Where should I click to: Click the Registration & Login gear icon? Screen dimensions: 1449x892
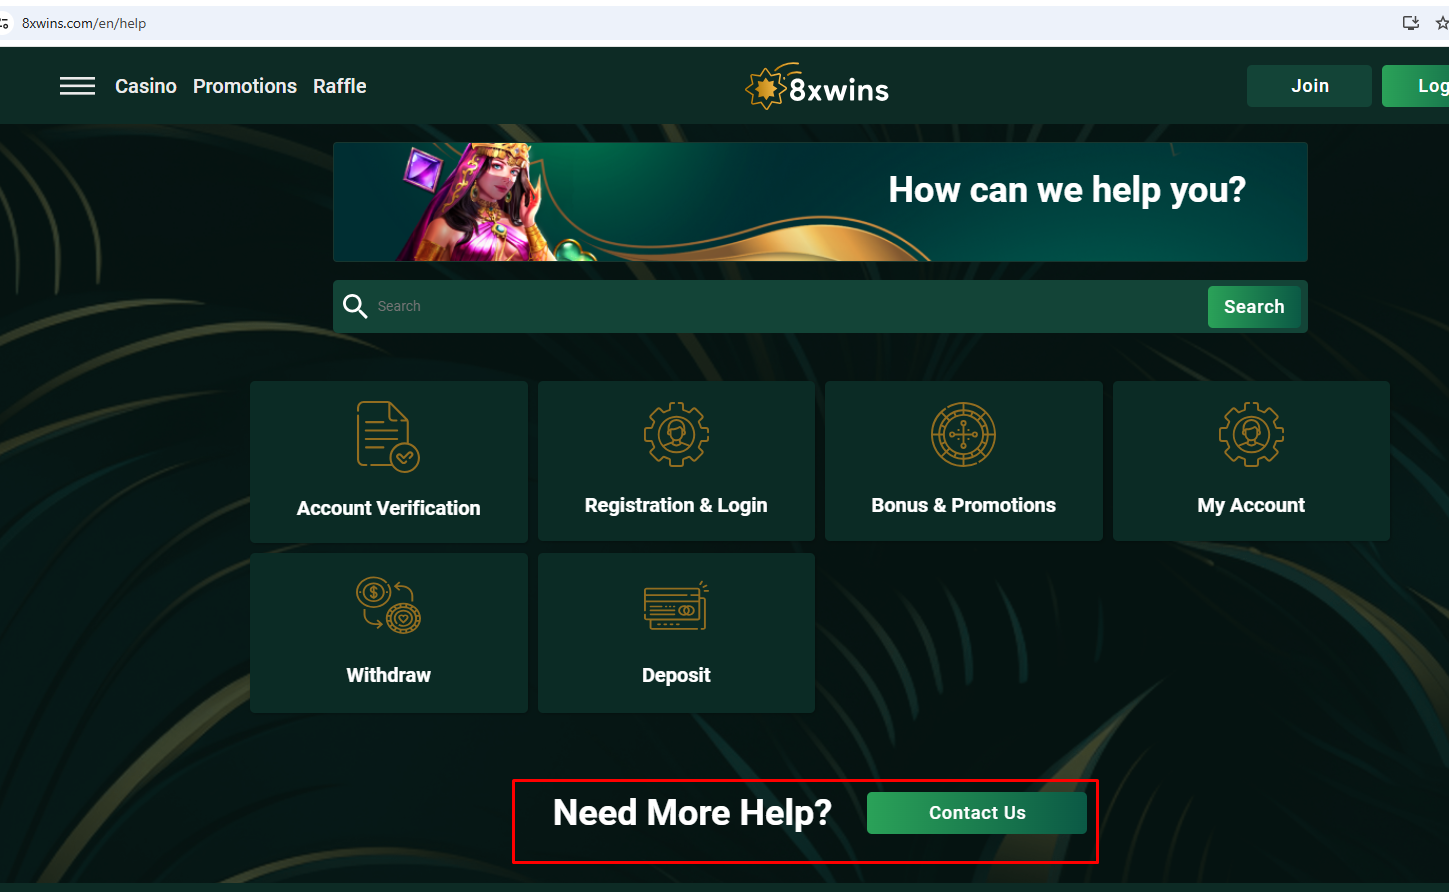(676, 434)
